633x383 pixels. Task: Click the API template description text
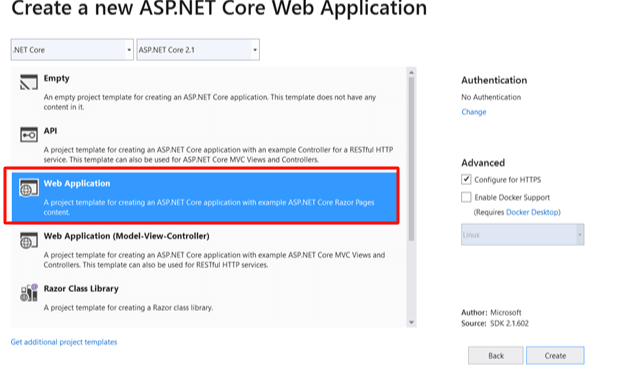[218, 155]
